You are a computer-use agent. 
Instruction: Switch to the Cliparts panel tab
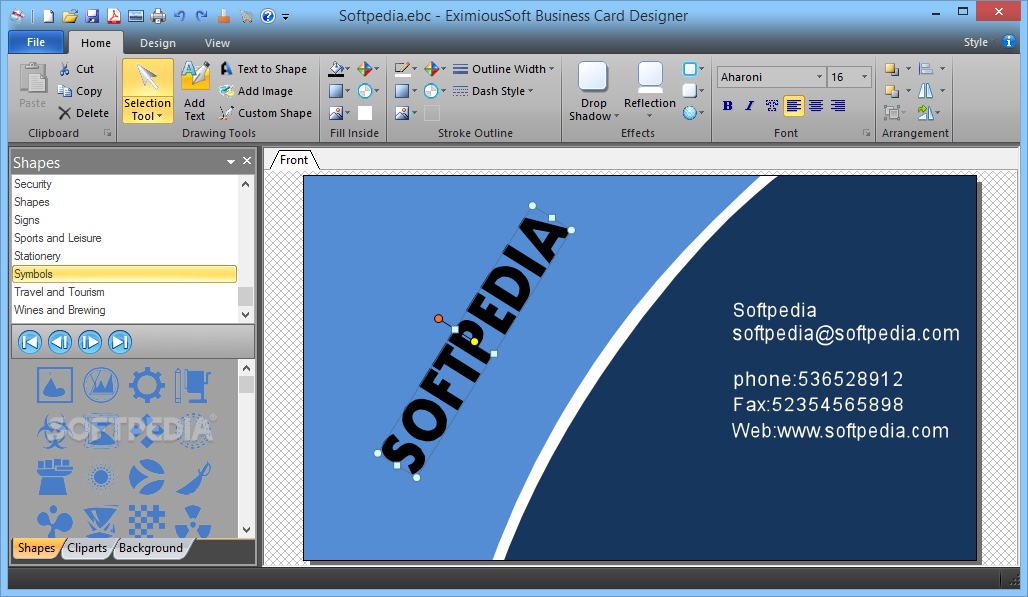(x=87, y=548)
